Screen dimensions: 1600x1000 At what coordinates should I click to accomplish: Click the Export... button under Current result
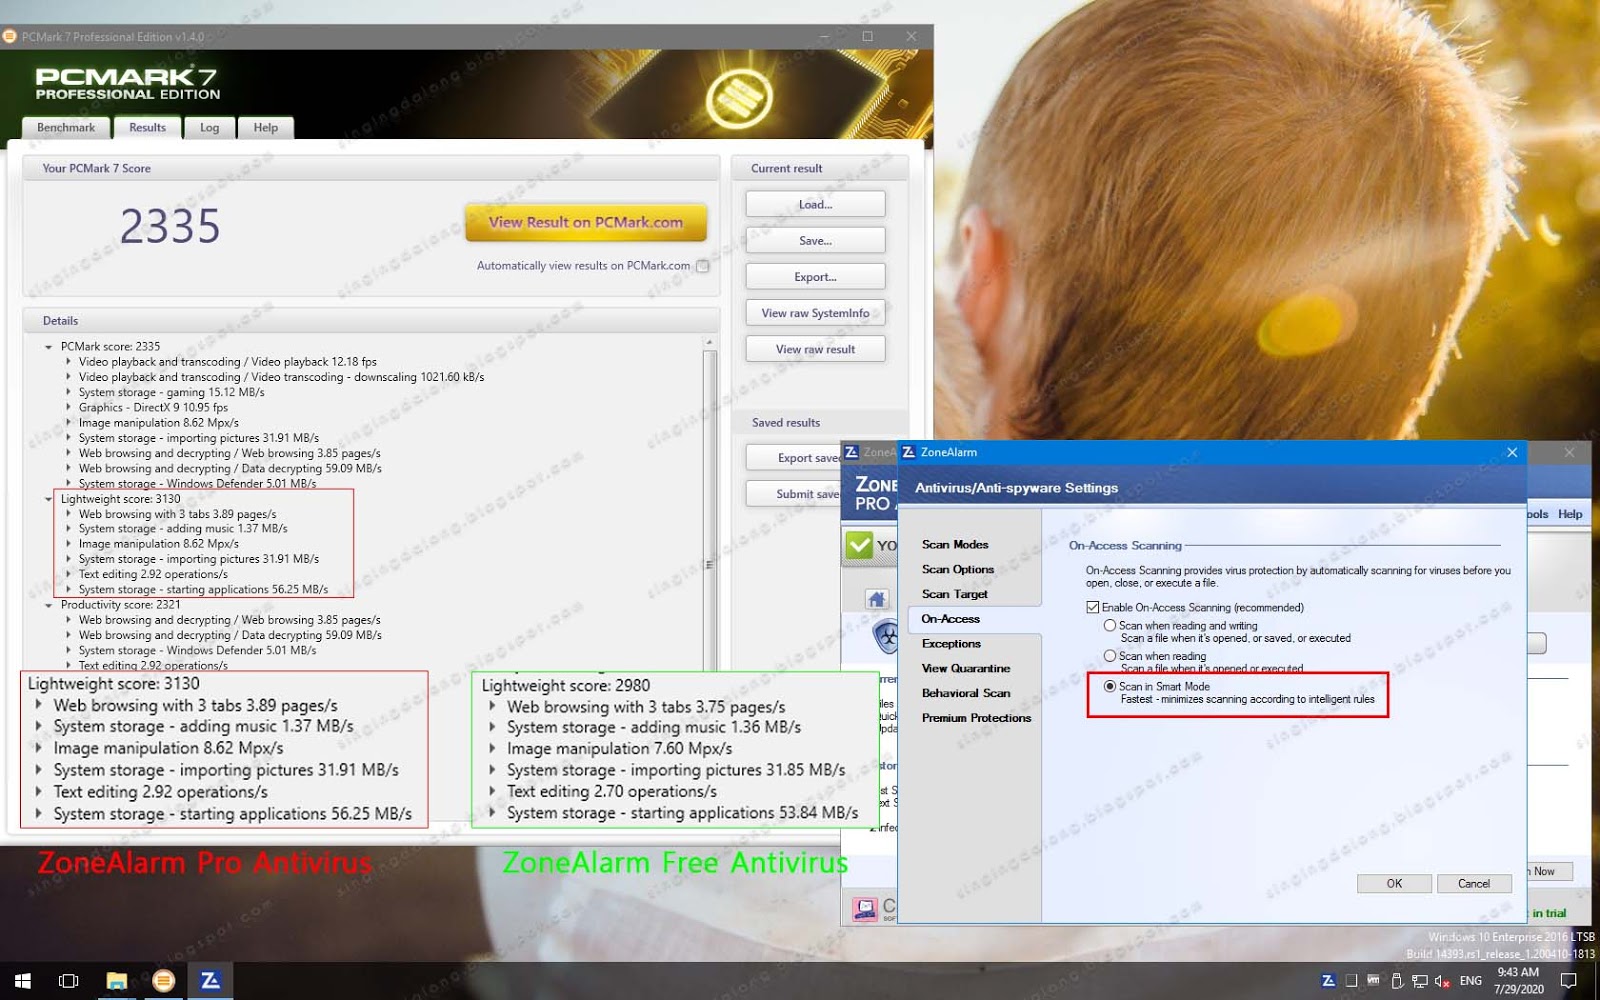pos(815,277)
